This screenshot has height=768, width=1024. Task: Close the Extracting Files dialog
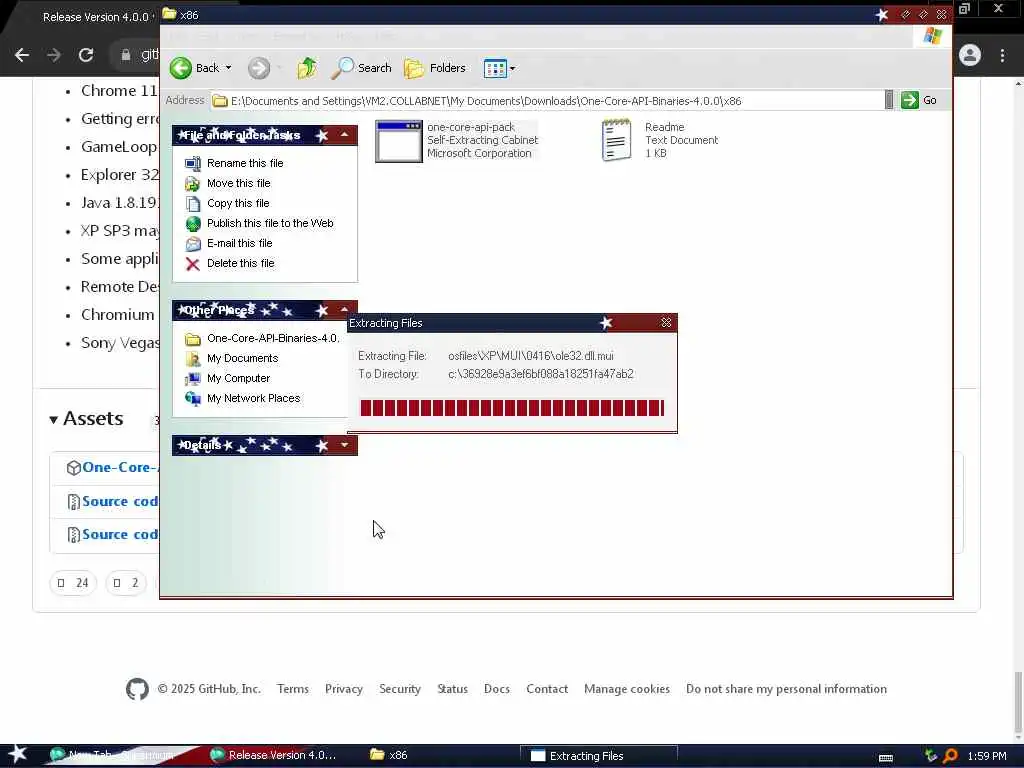click(x=666, y=323)
